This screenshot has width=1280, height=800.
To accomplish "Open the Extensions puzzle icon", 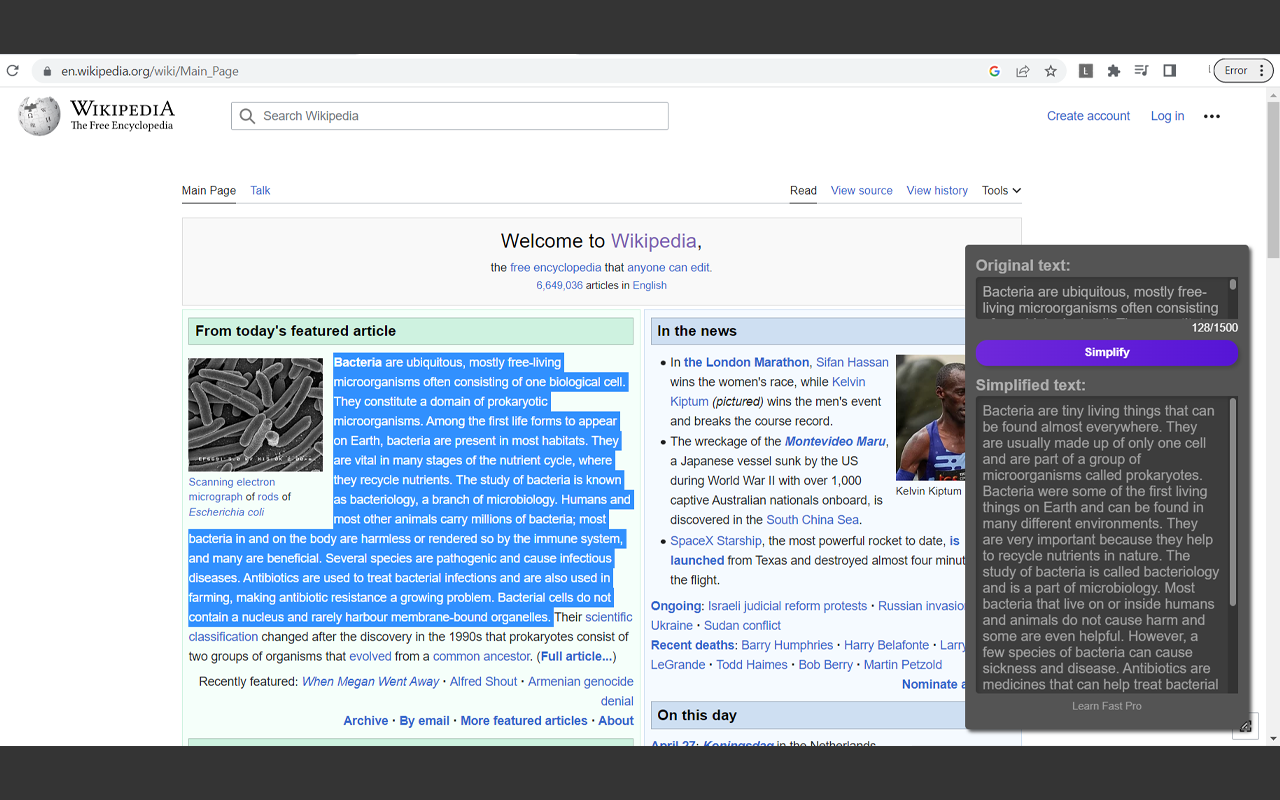I will [1113, 71].
